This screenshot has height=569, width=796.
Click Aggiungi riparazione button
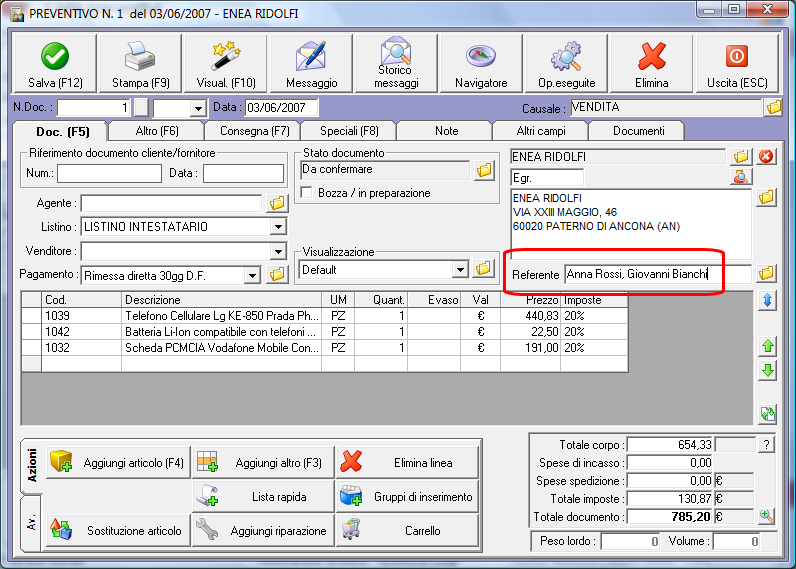point(263,530)
